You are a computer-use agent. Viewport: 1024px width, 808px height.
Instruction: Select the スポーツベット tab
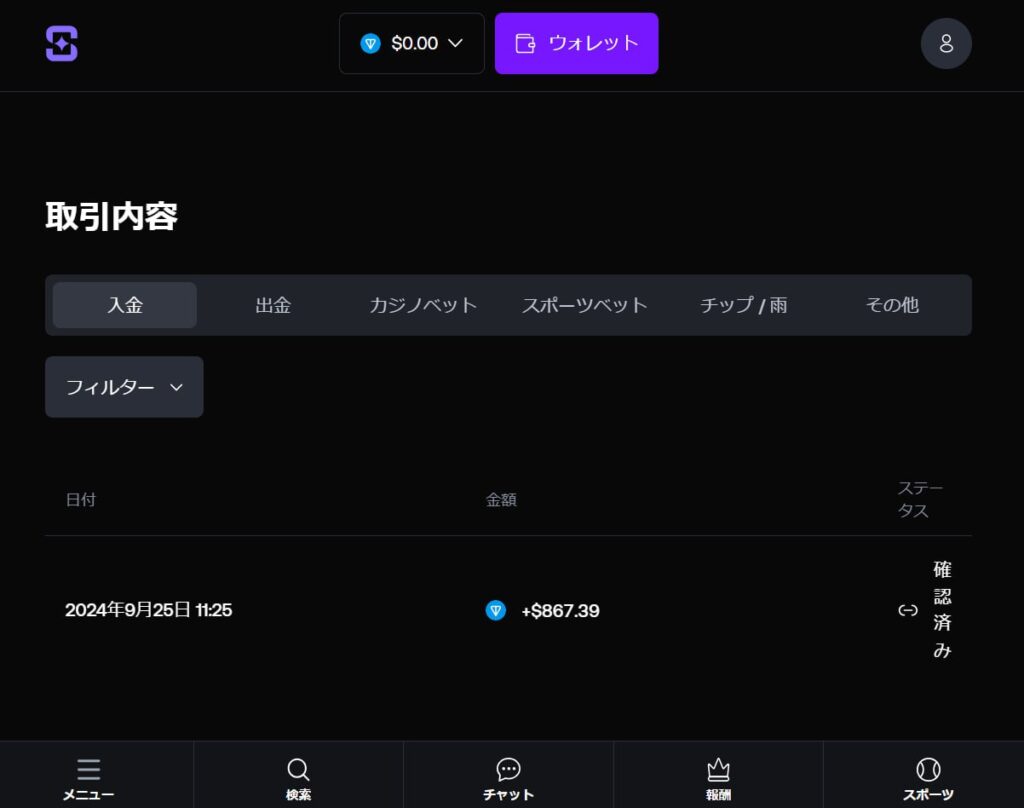(x=585, y=305)
